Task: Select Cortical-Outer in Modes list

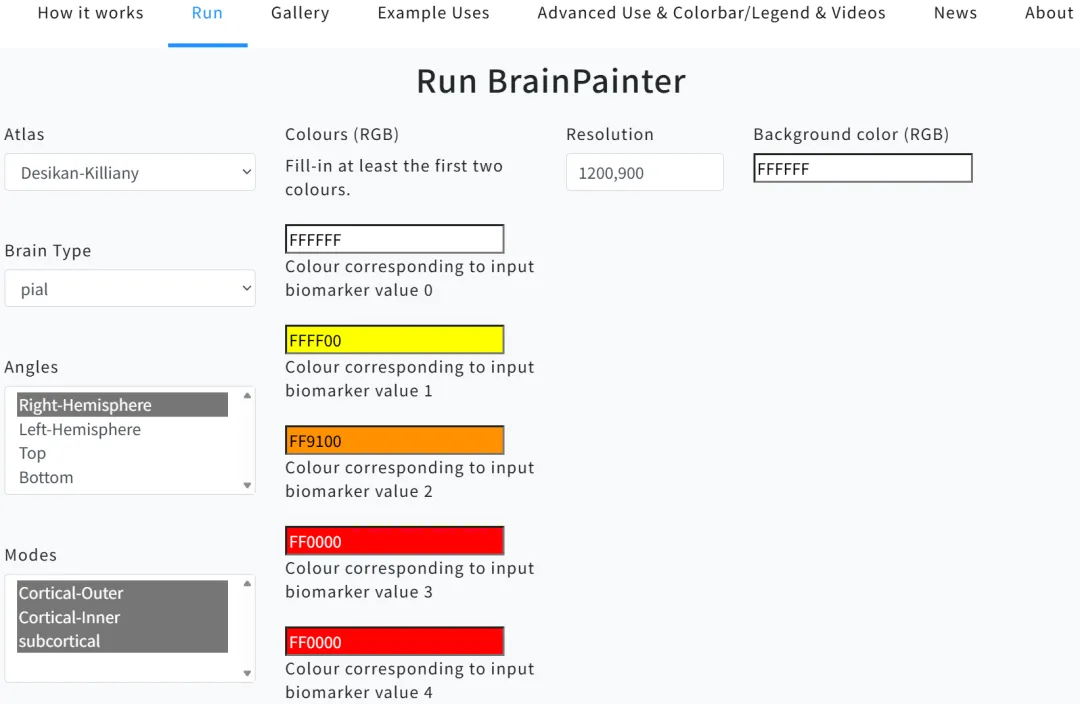Action: [123, 593]
